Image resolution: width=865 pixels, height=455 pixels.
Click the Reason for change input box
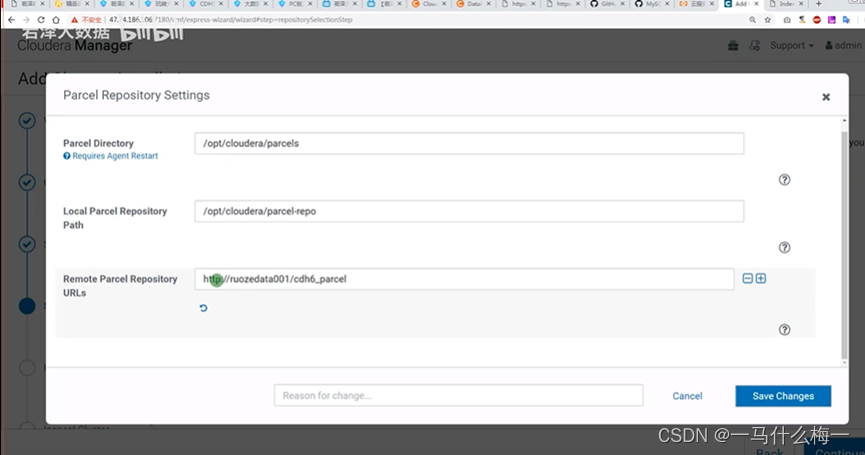[458, 395]
